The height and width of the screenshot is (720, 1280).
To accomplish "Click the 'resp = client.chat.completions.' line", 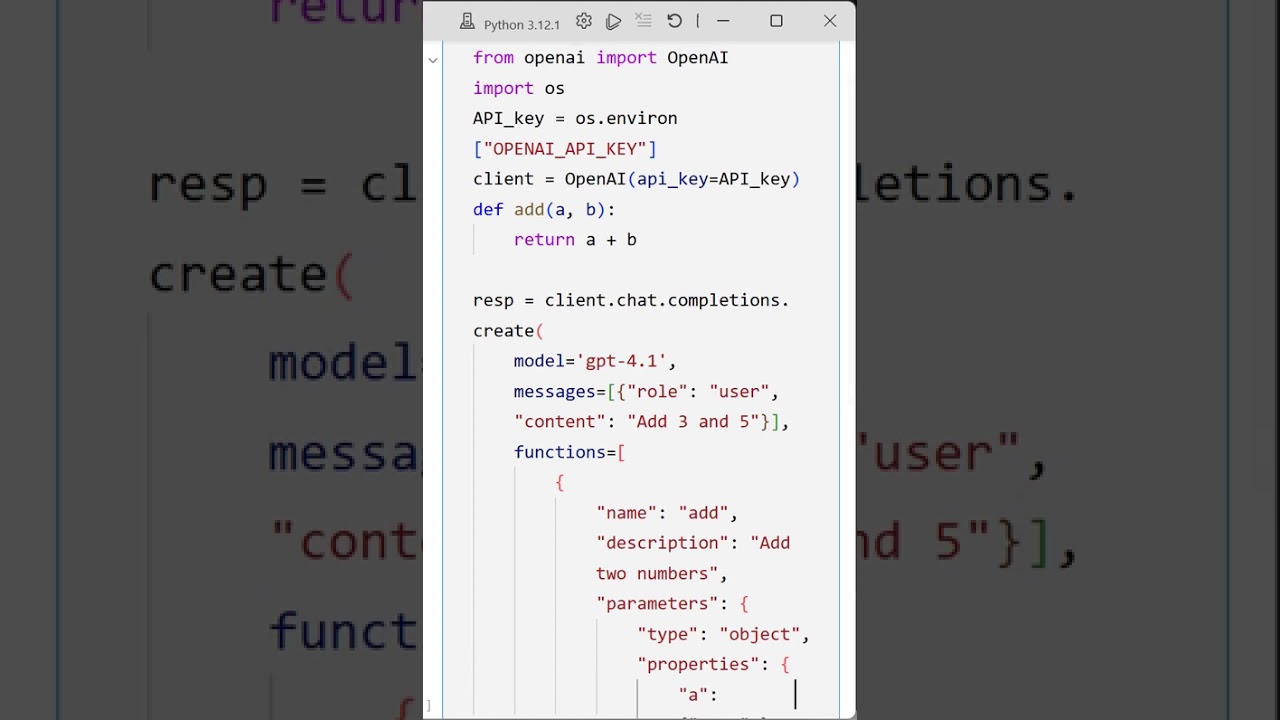I will pyautogui.click(x=631, y=300).
